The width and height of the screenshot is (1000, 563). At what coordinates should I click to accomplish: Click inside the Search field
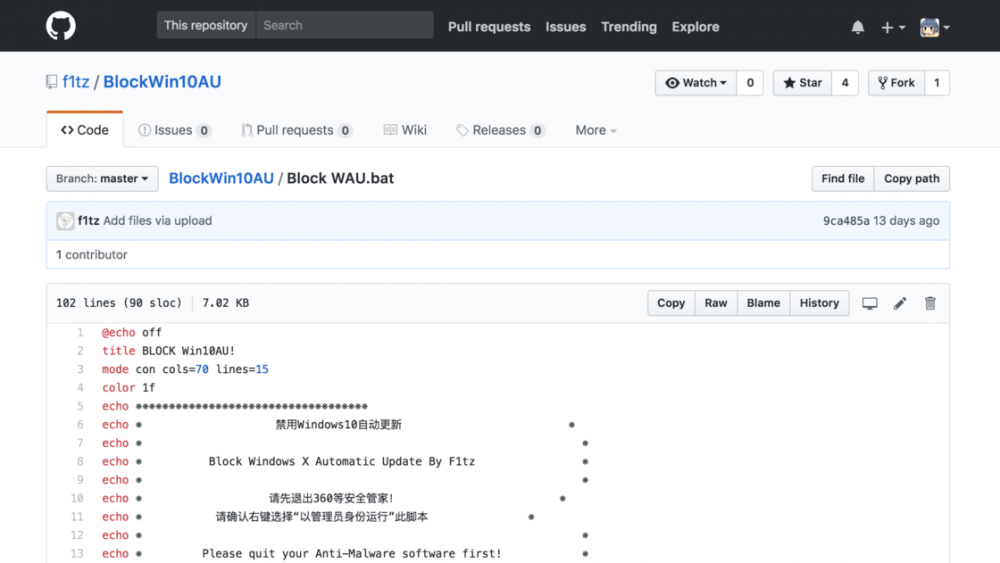344,26
